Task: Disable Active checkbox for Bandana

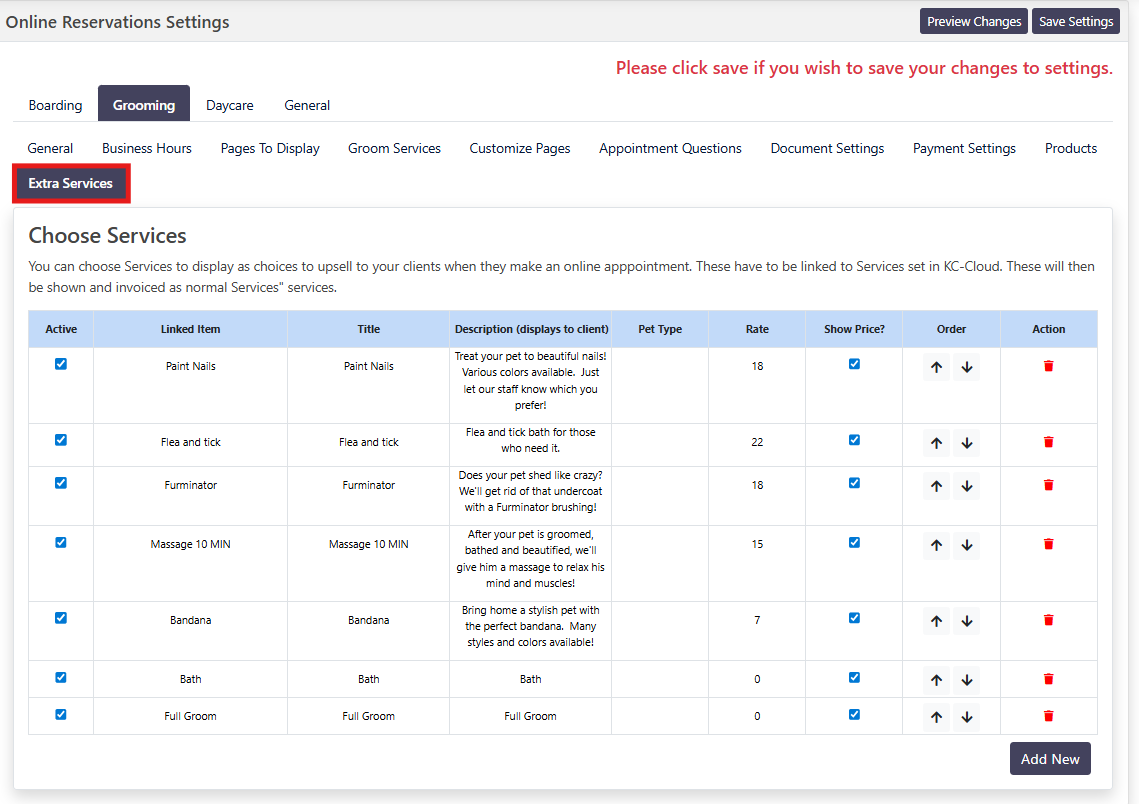Action: pos(61,618)
